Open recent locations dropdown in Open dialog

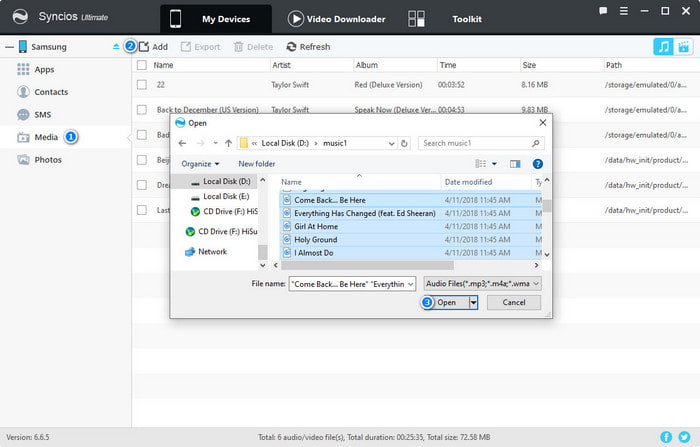point(215,143)
